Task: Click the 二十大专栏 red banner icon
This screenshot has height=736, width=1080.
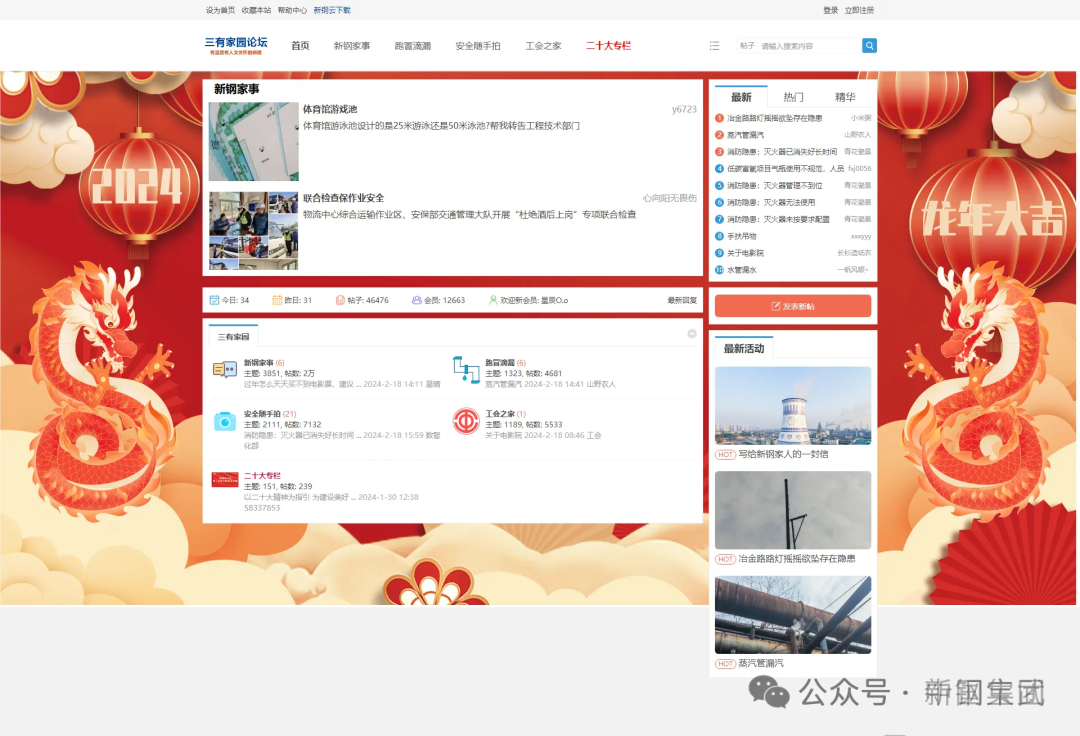Action: pyautogui.click(x=225, y=480)
